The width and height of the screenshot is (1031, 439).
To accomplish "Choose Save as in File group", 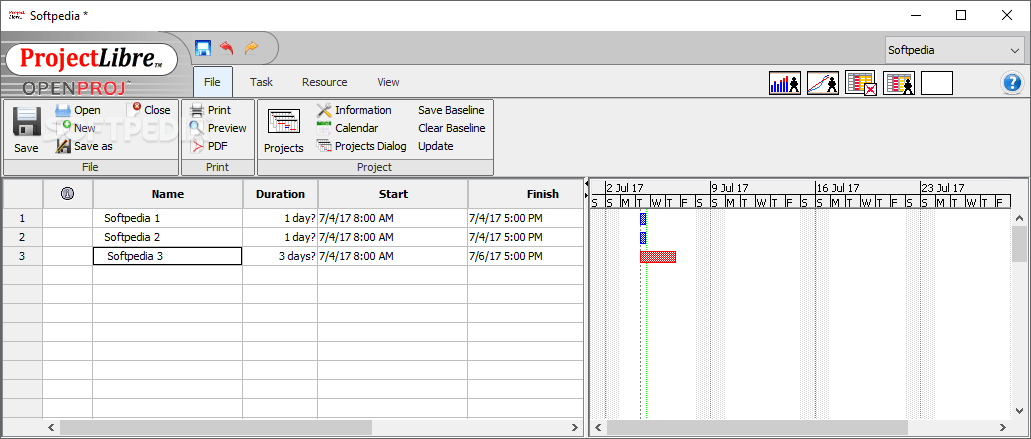I will pos(84,146).
